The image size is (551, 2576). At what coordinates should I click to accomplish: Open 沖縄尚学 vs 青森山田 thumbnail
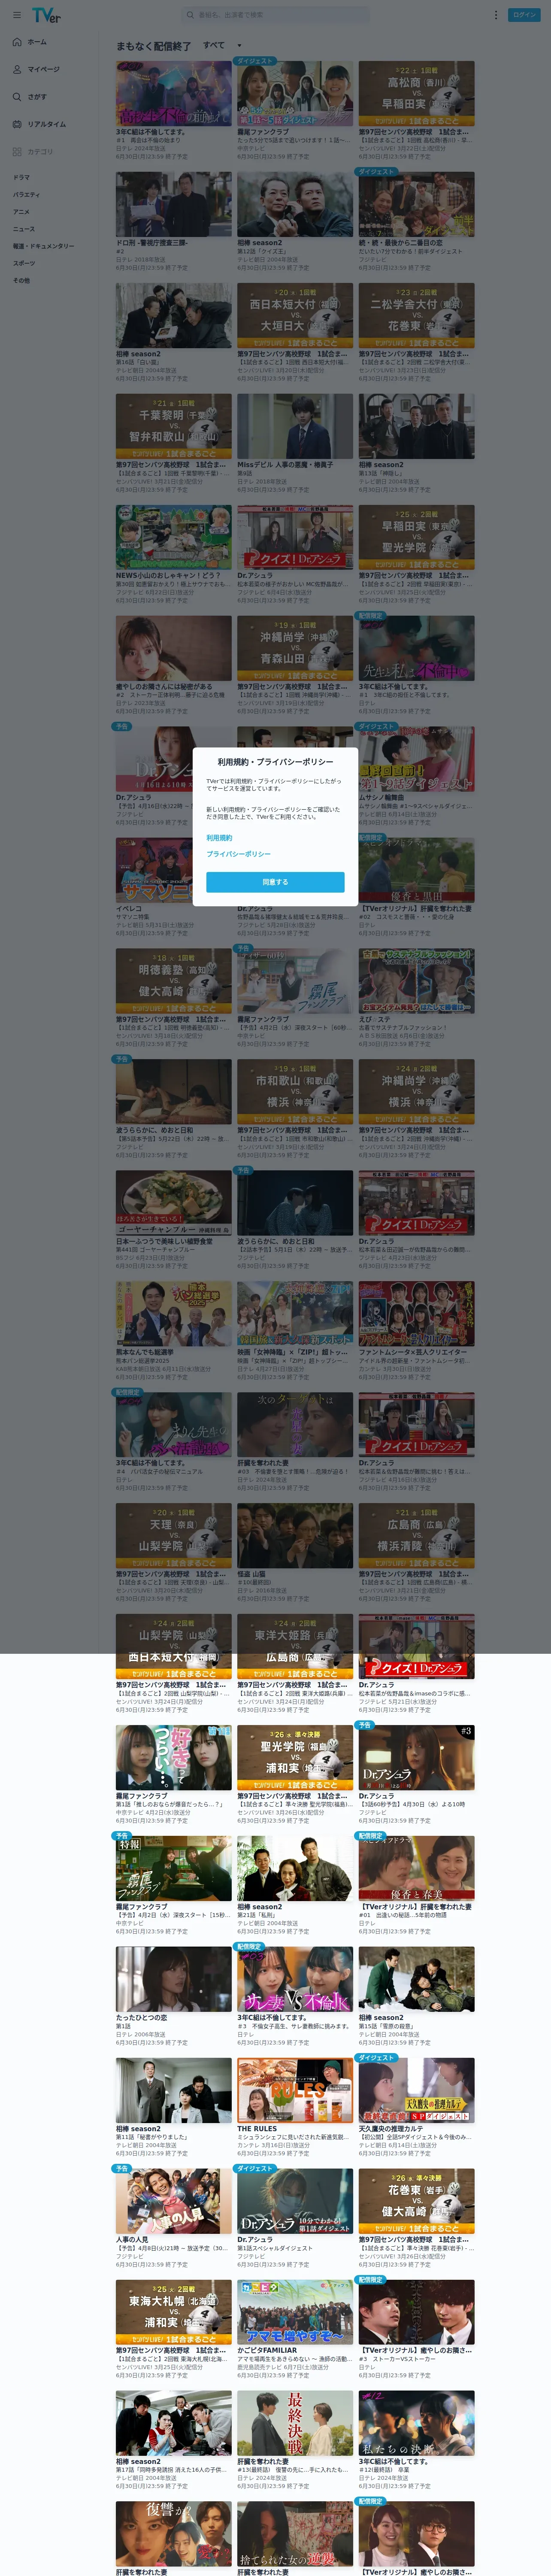(295, 648)
